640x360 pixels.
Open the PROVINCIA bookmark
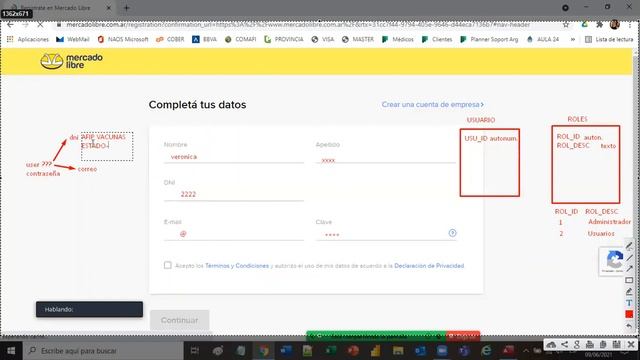click(284, 40)
